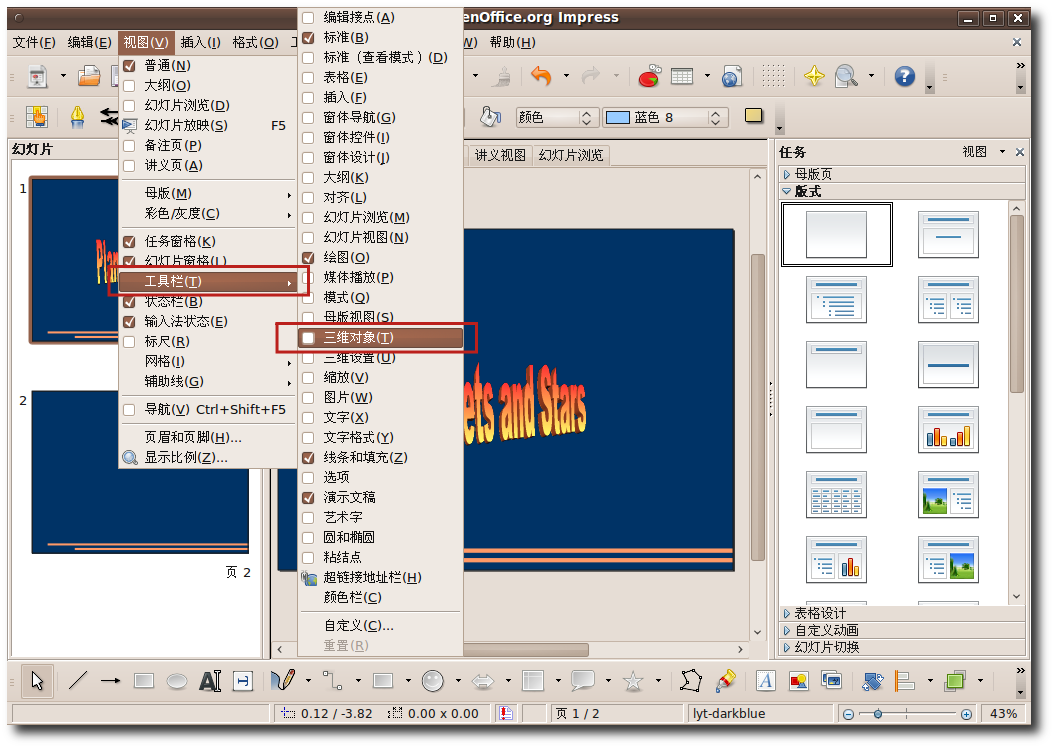This screenshot has height=748, width=1054.
Task: Toggle the display grid icon
Action: [x=773, y=76]
